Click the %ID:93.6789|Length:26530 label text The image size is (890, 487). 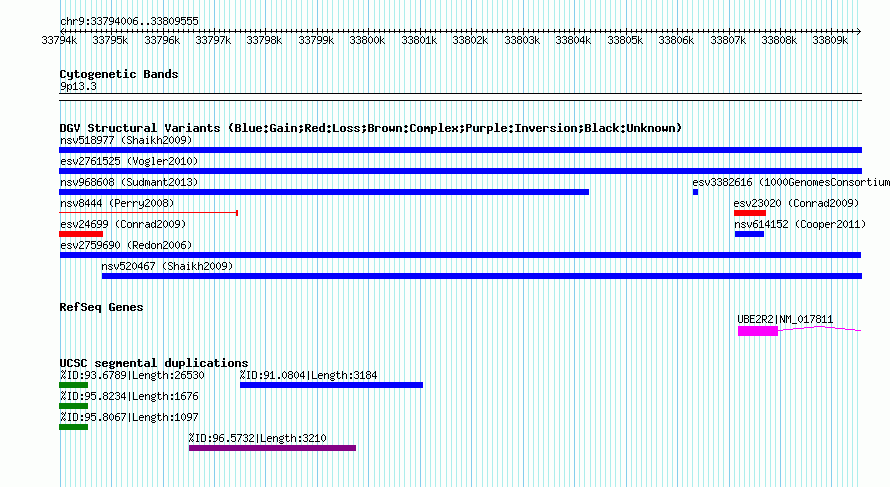pyautogui.click(x=132, y=375)
